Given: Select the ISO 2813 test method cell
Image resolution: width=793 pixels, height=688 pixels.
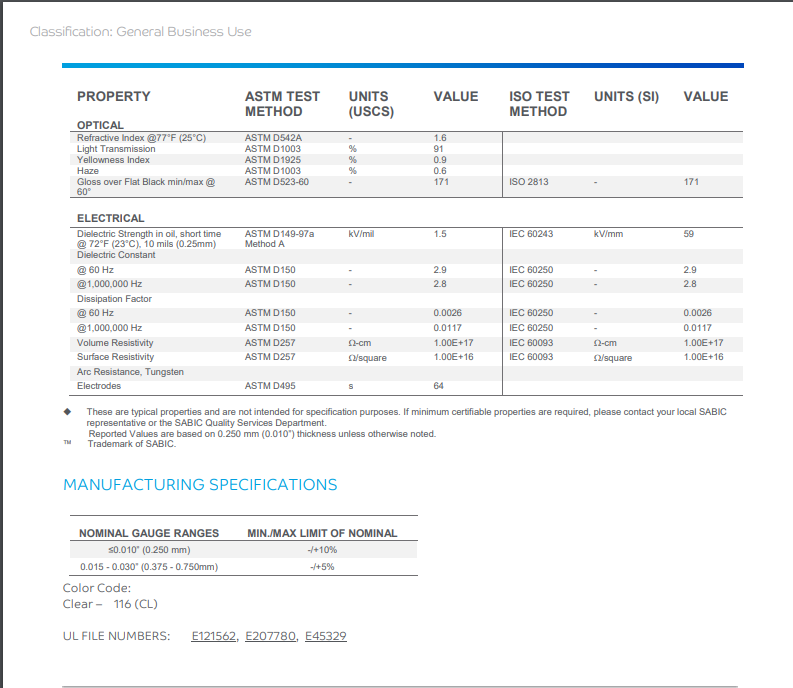Looking at the screenshot, I should coord(529,182).
